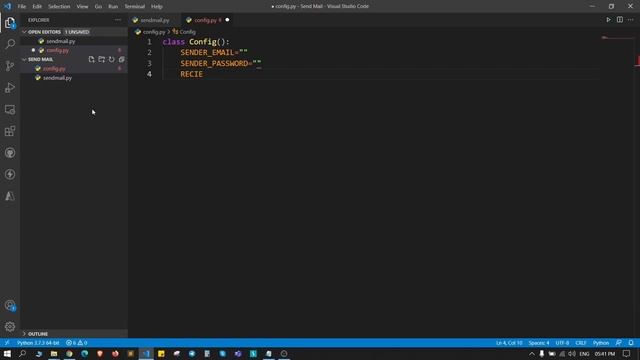The width and height of the screenshot is (640, 360).
Task: Open the Help menu
Action: pos(157,7)
